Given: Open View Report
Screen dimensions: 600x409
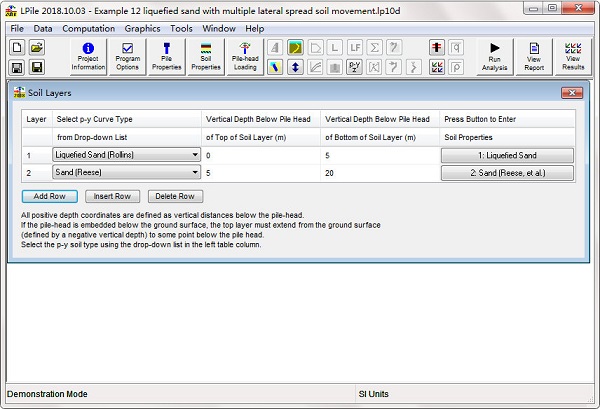Looking at the screenshot, I should 534,57.
